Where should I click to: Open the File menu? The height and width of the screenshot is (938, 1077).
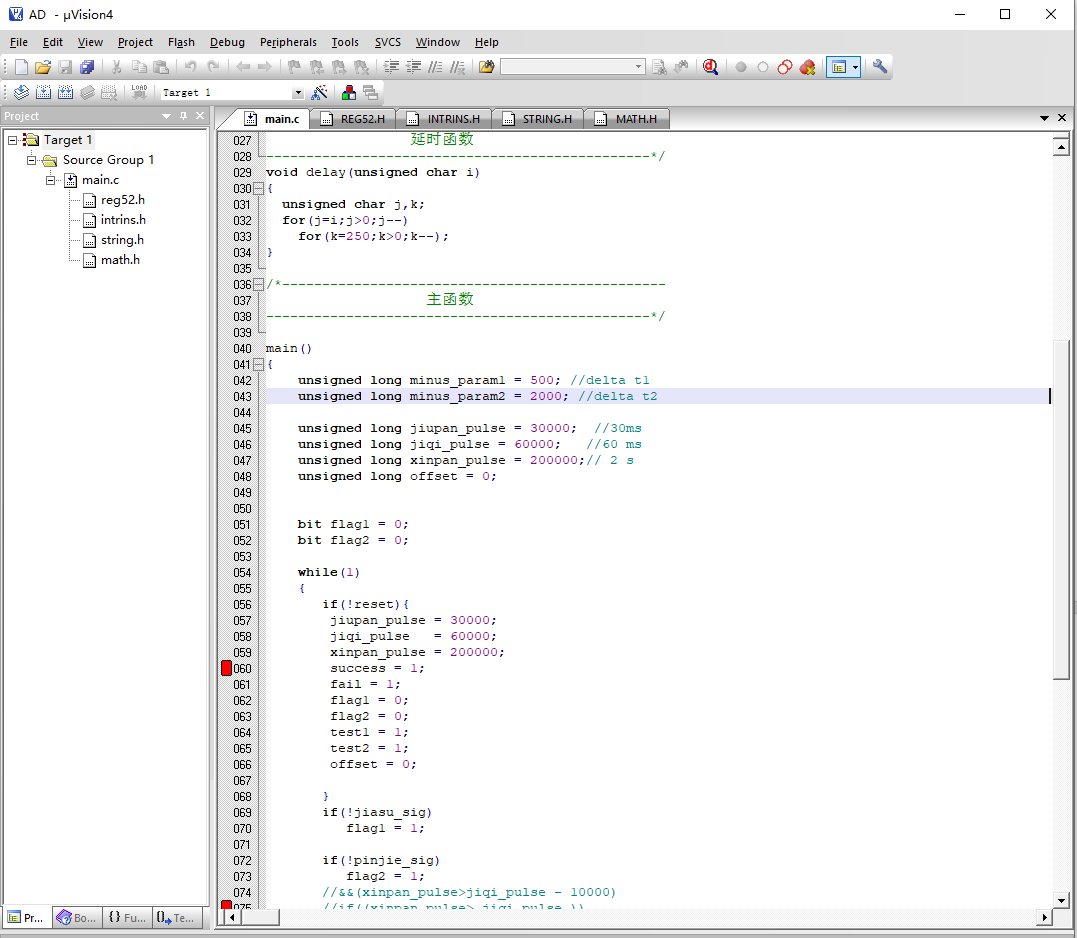point(19,42)
